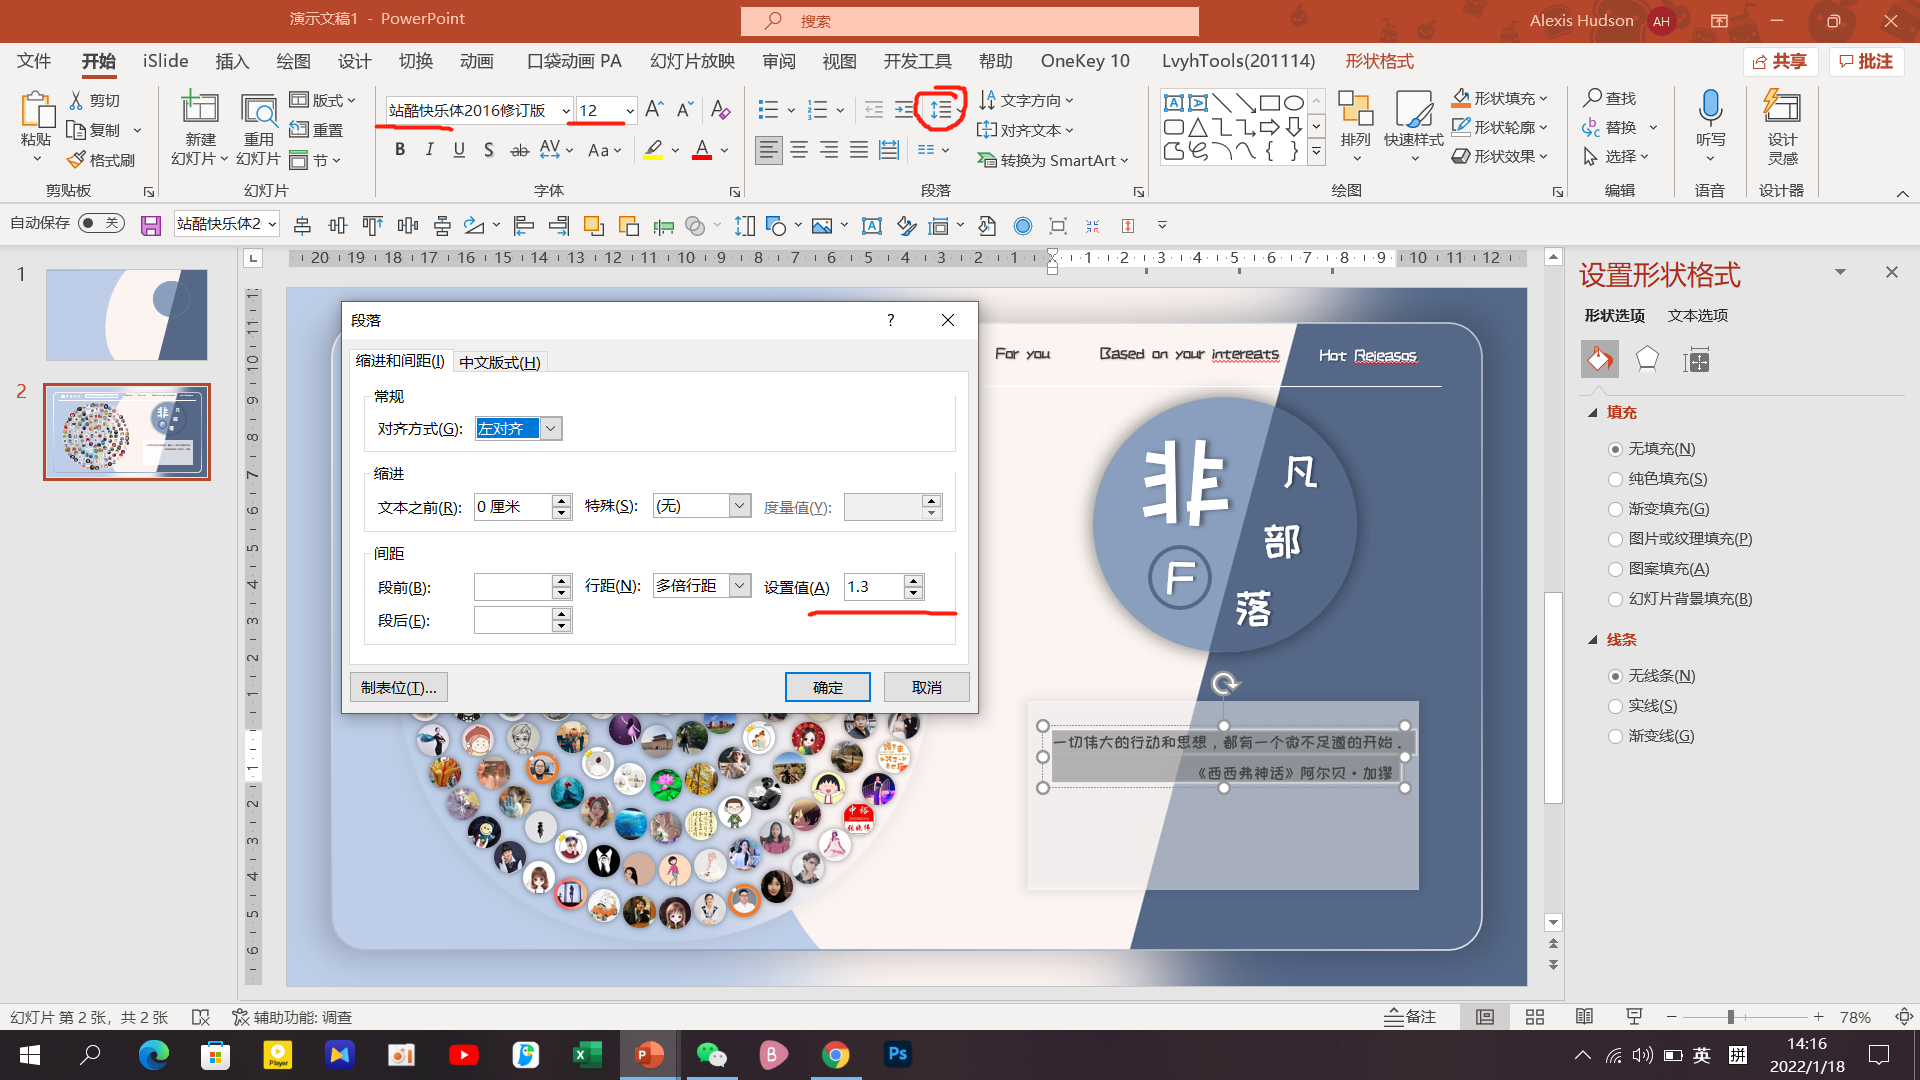The height and width of the screenshot is (1080, 1920).
Task: Select the 实线 line radio option
Action: (x=1615, y=706)
